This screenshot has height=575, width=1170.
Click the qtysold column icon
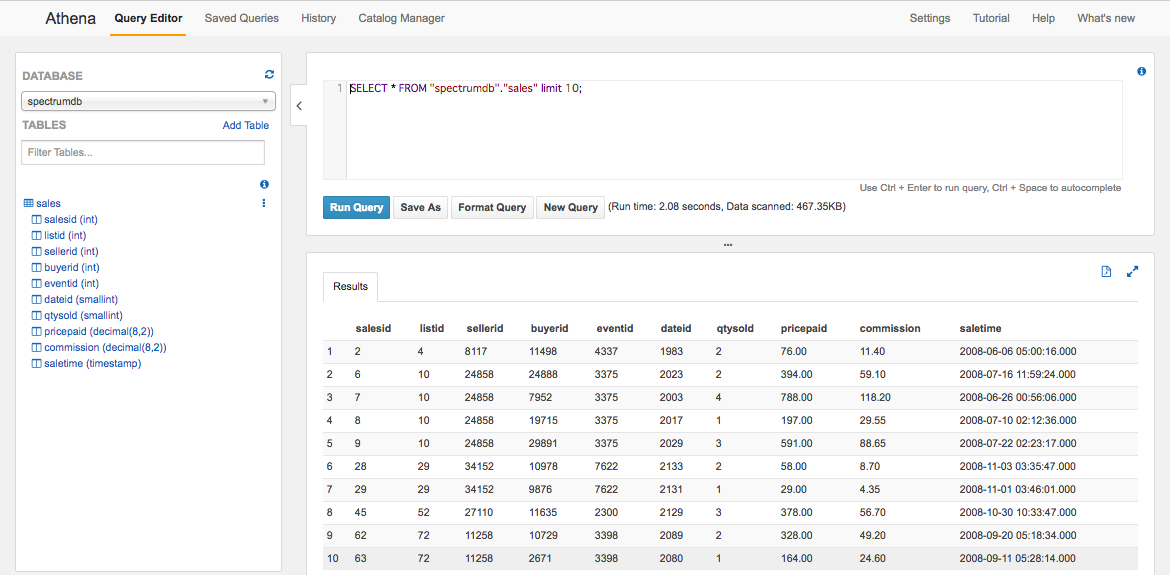pyautogui.click(x=37, y=315)
